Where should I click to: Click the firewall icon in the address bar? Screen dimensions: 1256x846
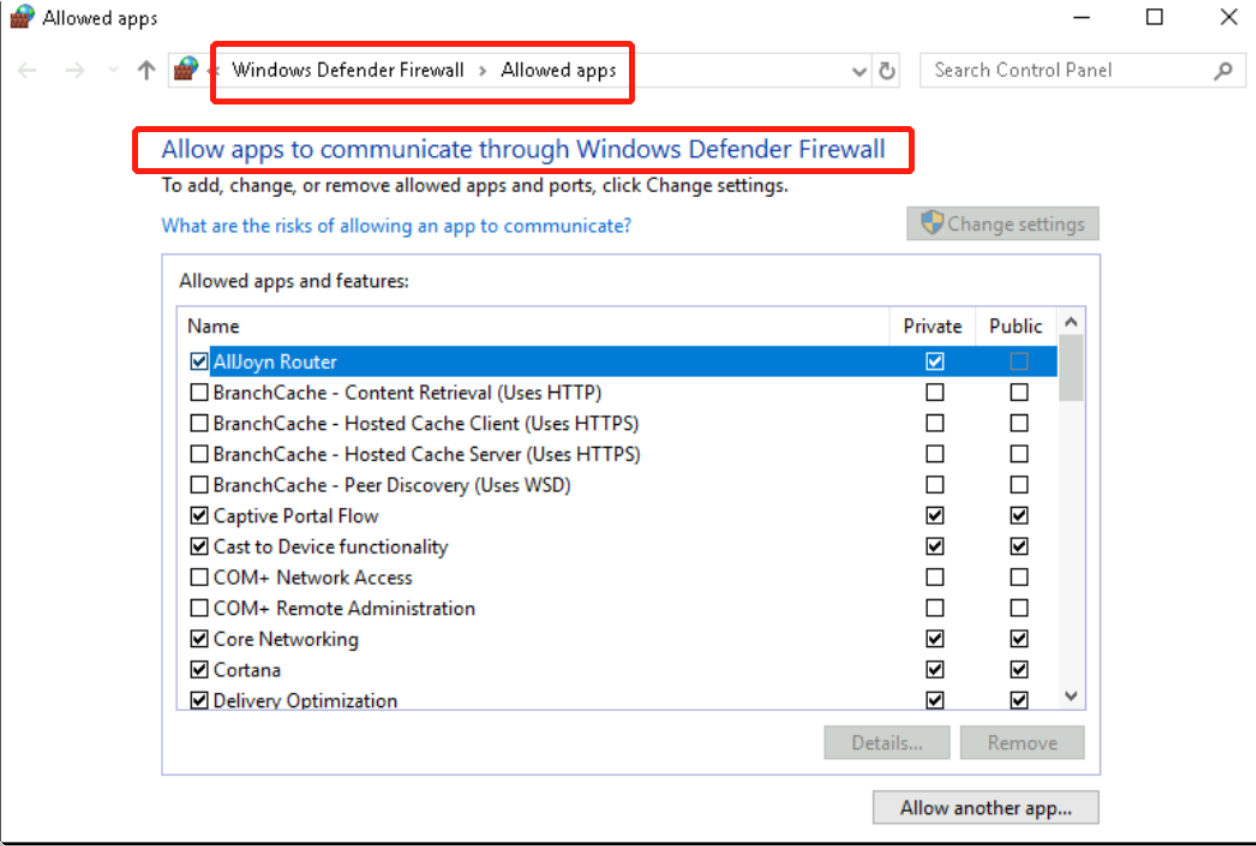click(186, 70)
